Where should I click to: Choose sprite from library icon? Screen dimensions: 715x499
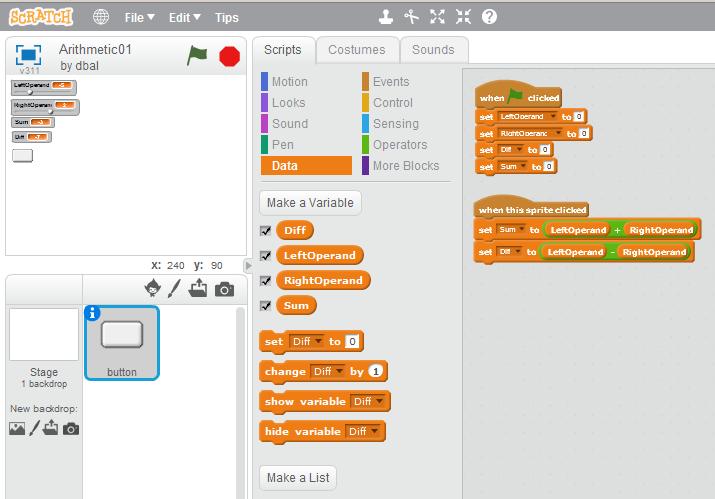152,288
